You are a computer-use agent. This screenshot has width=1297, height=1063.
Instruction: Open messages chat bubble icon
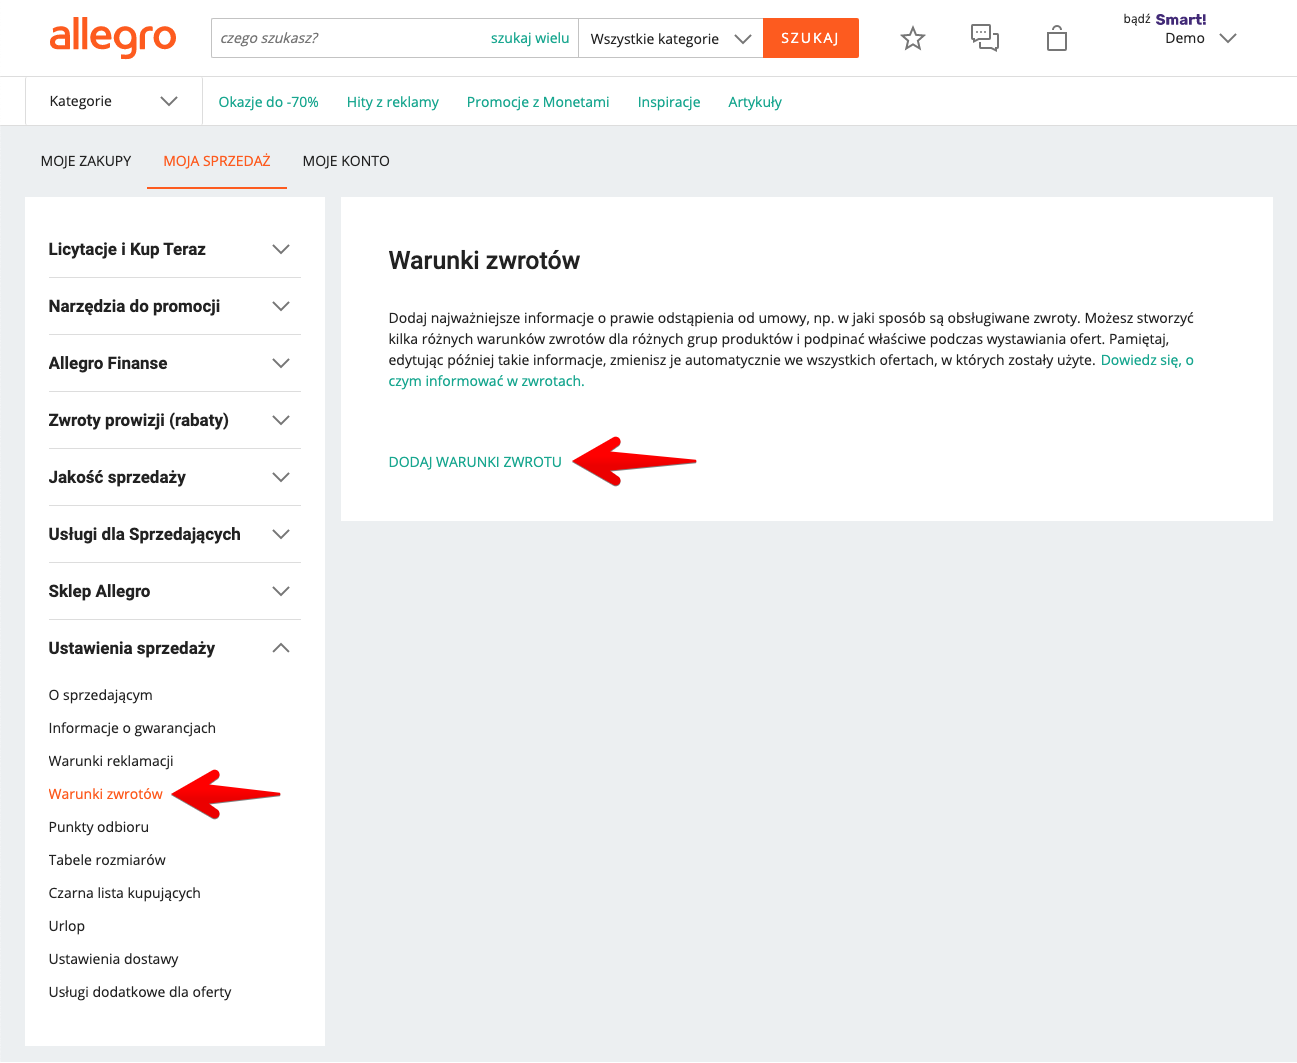click(985, 38)
